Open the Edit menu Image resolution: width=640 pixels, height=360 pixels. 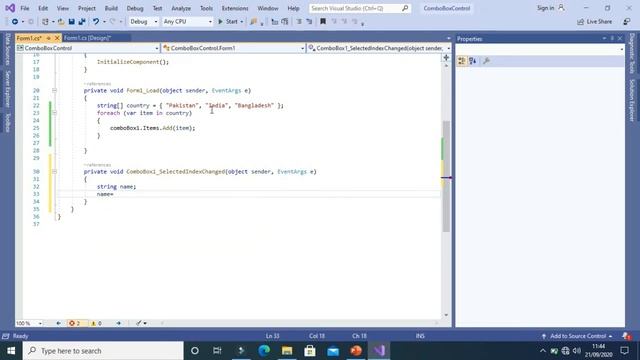(x=43, y=8)
